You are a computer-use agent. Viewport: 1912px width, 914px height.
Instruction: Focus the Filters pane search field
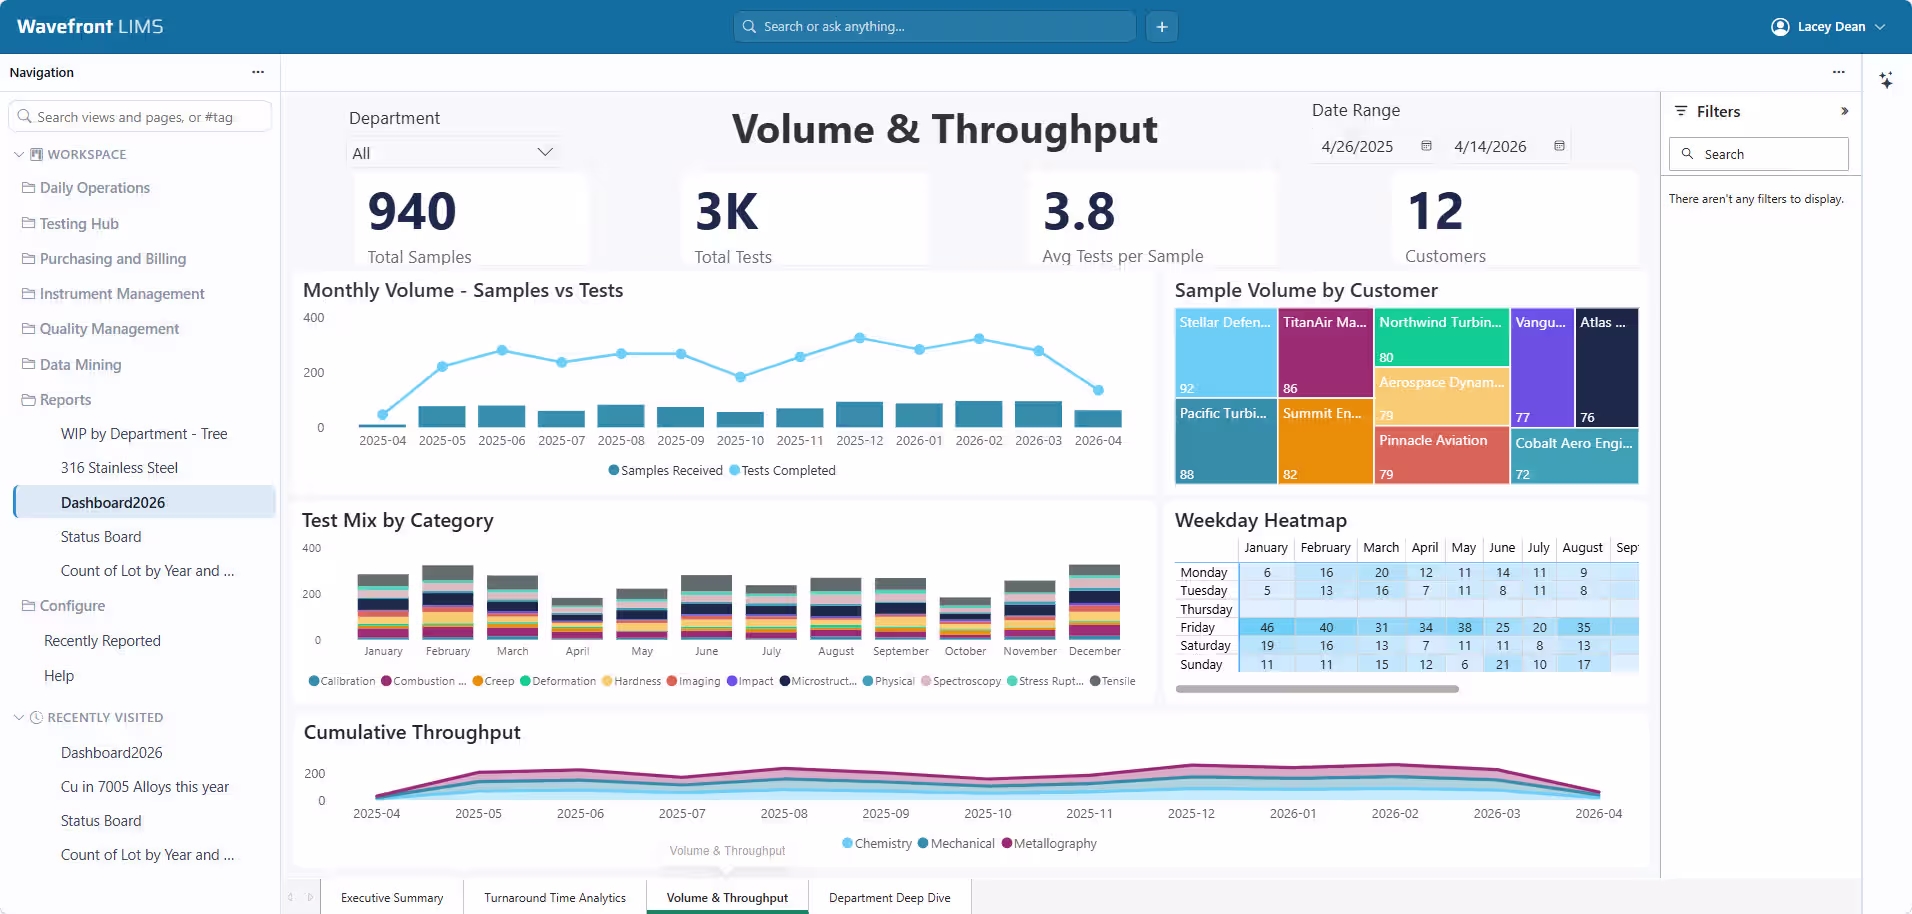(1759, 154)
